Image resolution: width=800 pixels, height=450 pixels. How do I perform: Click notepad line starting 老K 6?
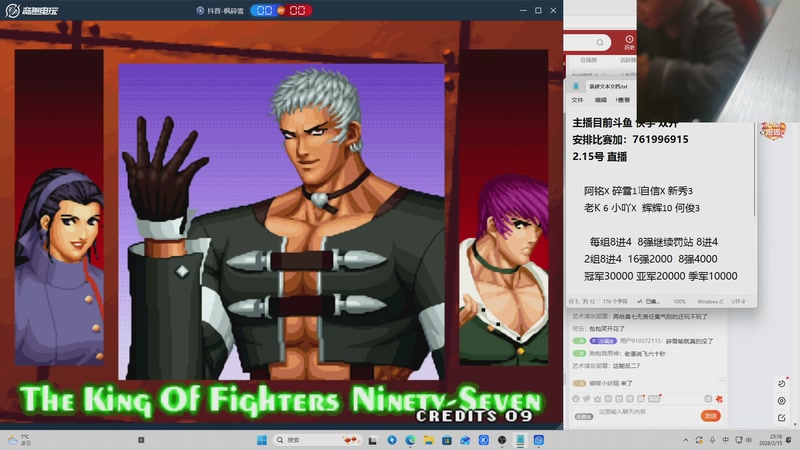tap(642, 208)
